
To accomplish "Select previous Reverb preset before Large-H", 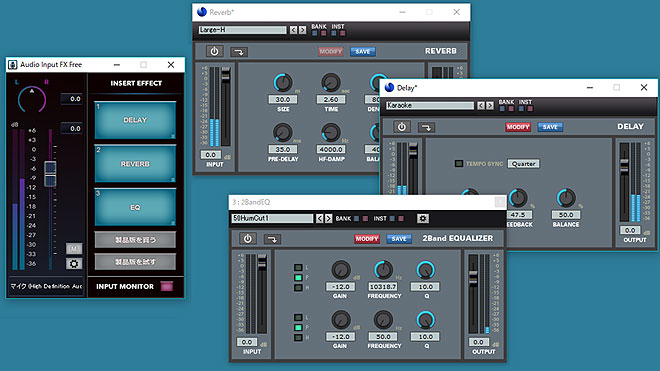I will click(x=293, y=30).
